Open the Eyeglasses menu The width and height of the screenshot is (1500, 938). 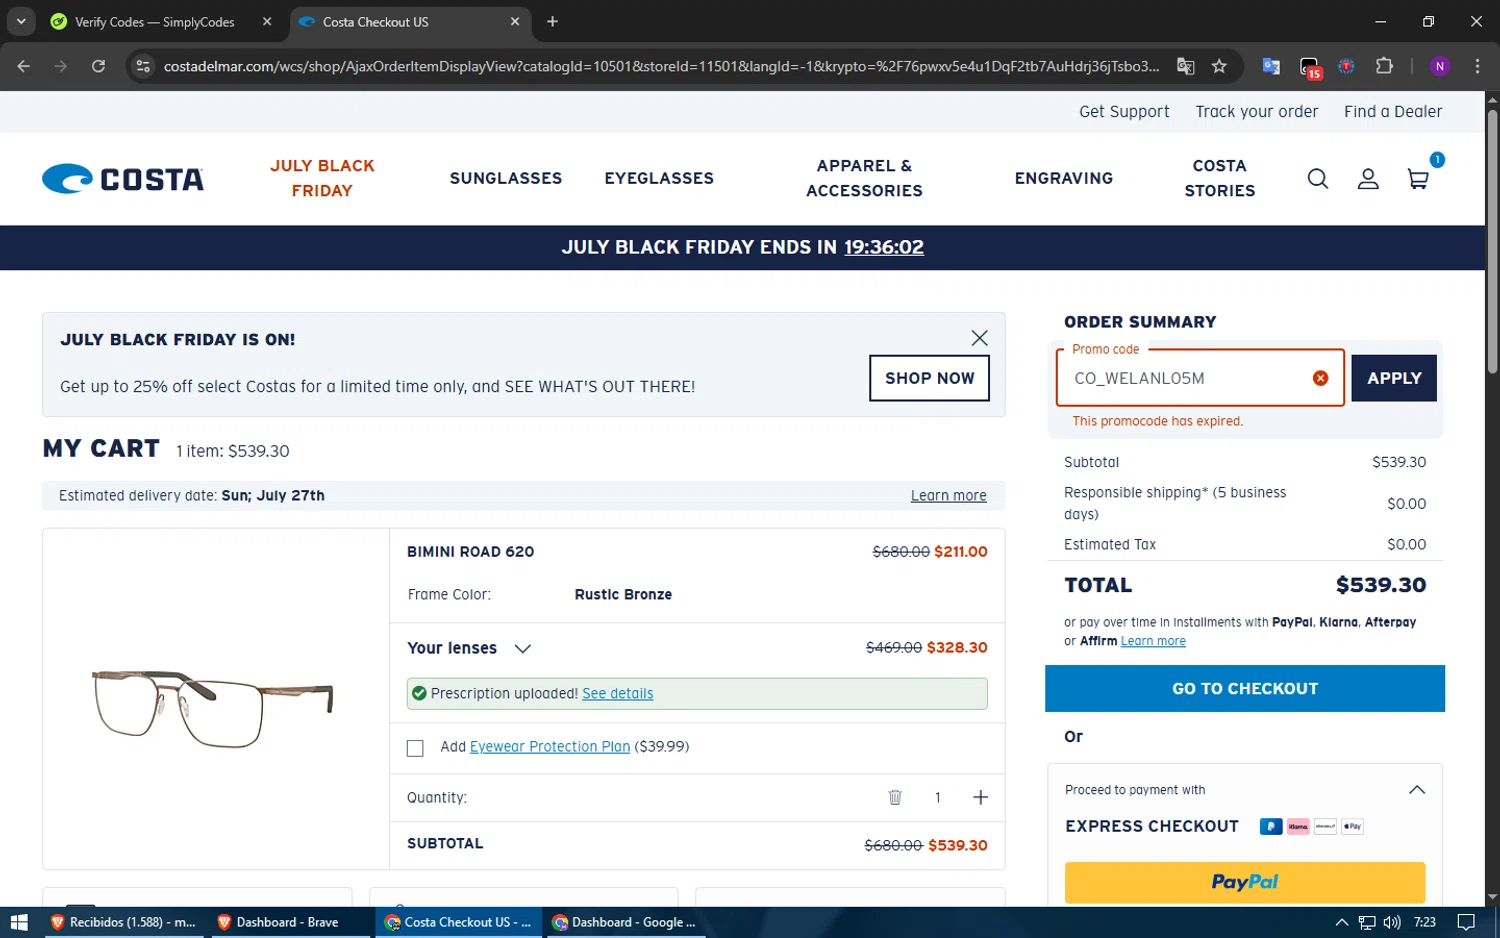[659, 178]
